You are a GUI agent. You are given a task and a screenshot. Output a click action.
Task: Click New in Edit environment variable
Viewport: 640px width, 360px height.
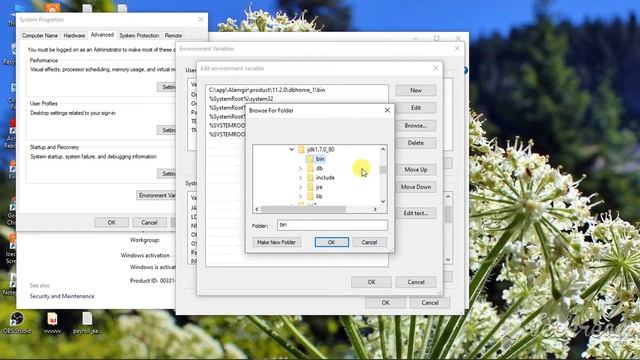point(416,90)
